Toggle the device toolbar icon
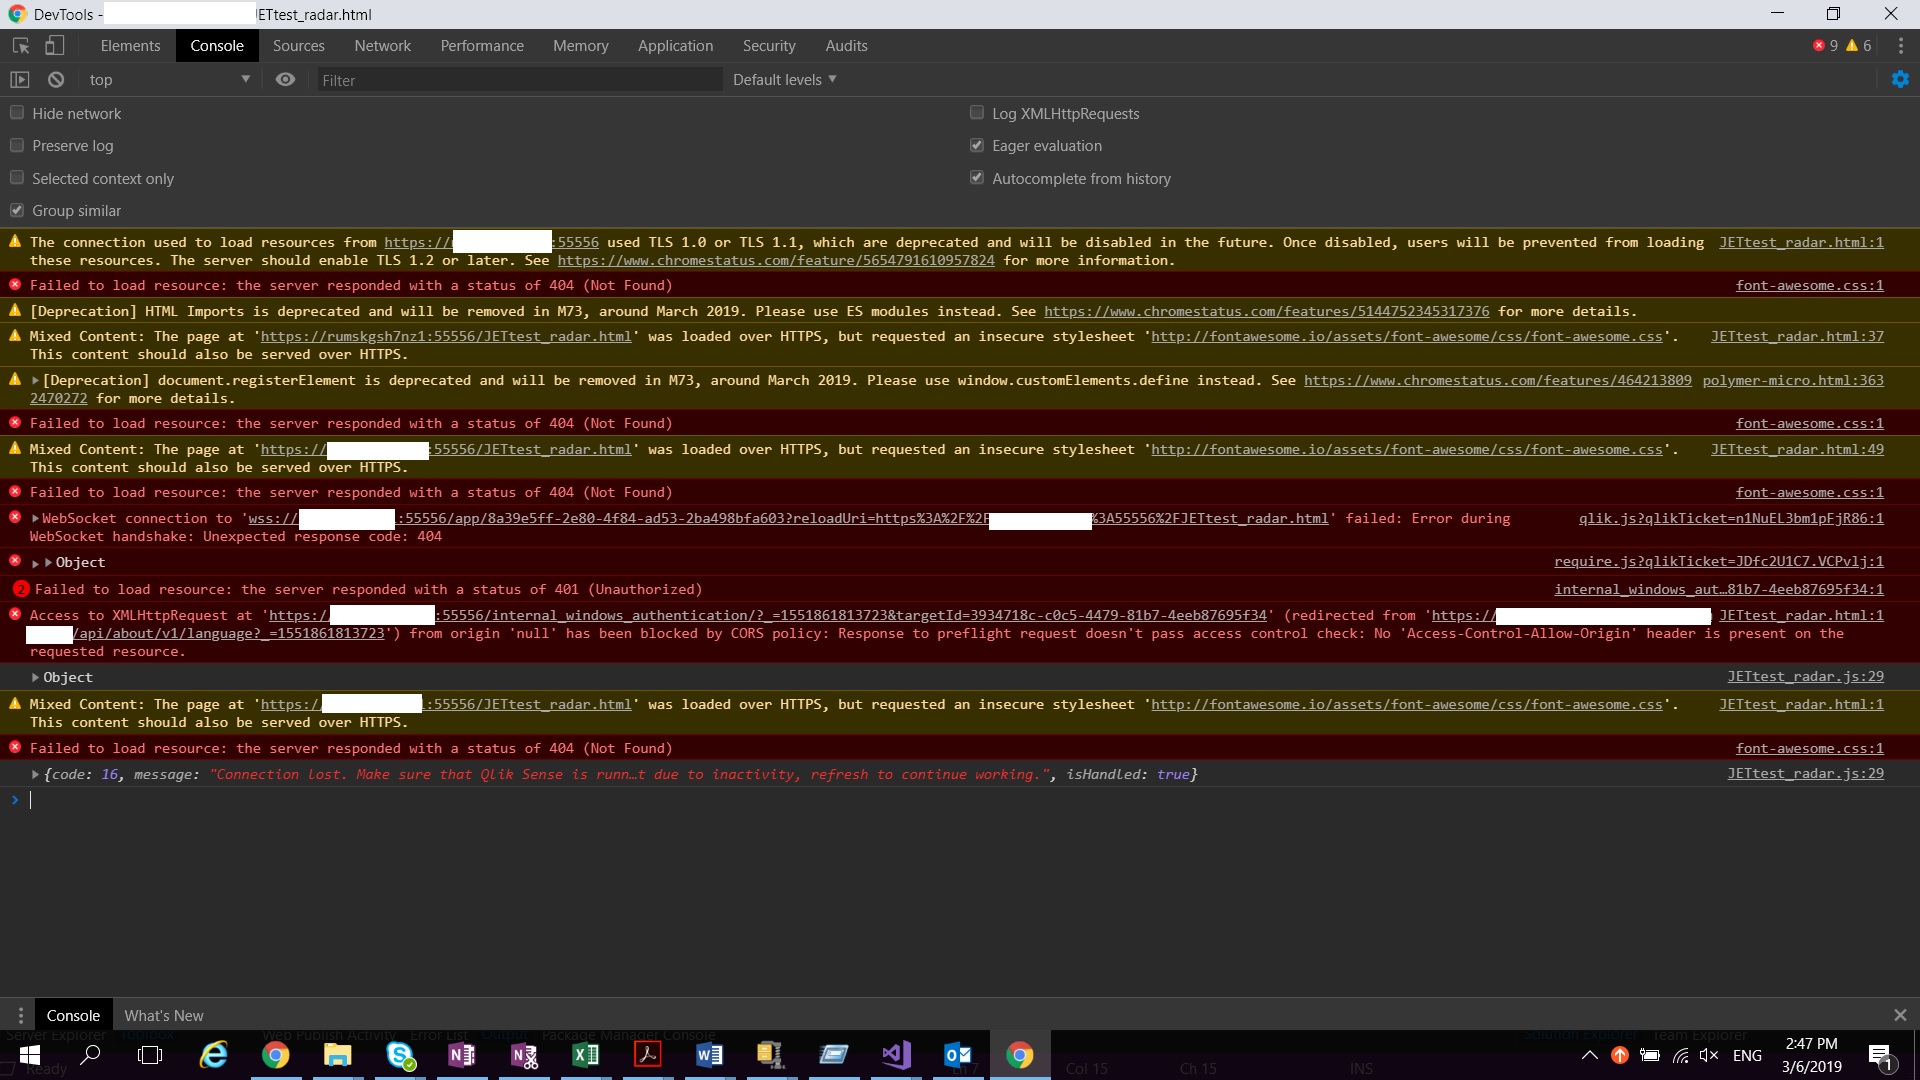Viewport: 1920px width, 1080px height. (x=55, y=46)
